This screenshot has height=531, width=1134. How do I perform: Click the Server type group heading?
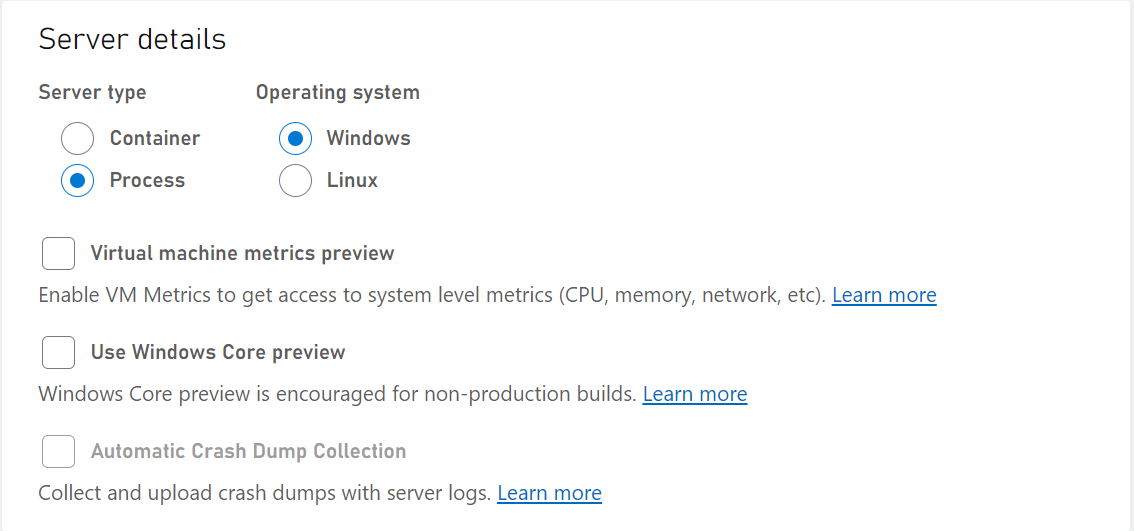tap(93, 93)
